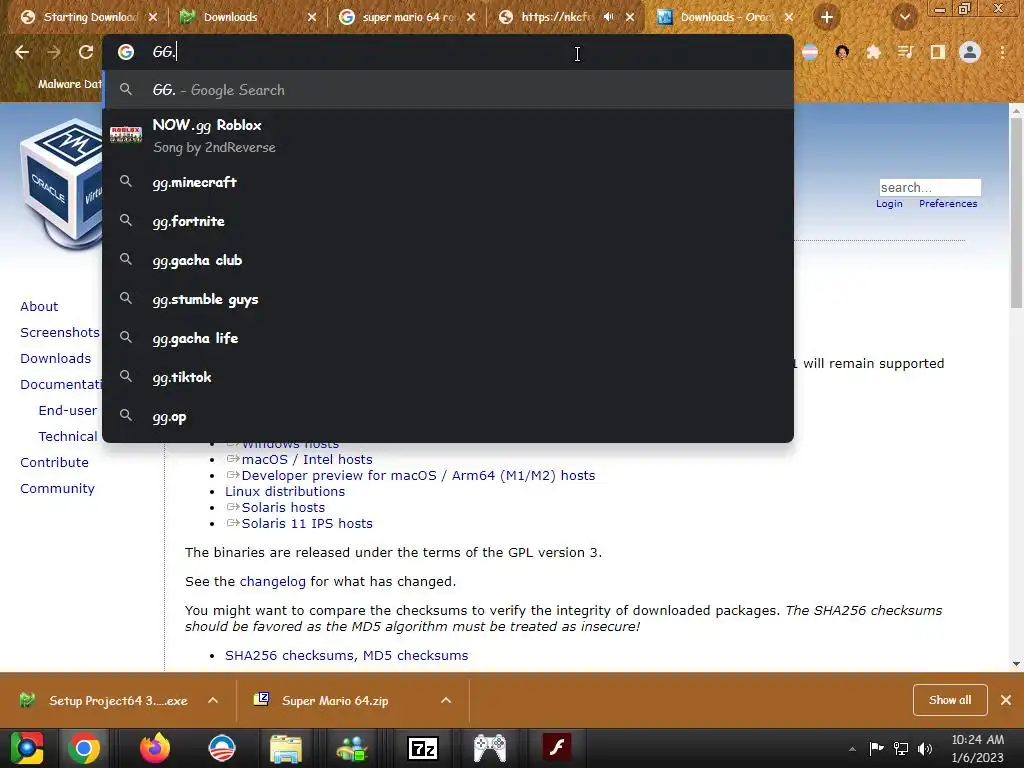The image size is (1024, 768).
Task: Choose the NOW.gg Roblox suggestion
Action: [x=448, y=136]
